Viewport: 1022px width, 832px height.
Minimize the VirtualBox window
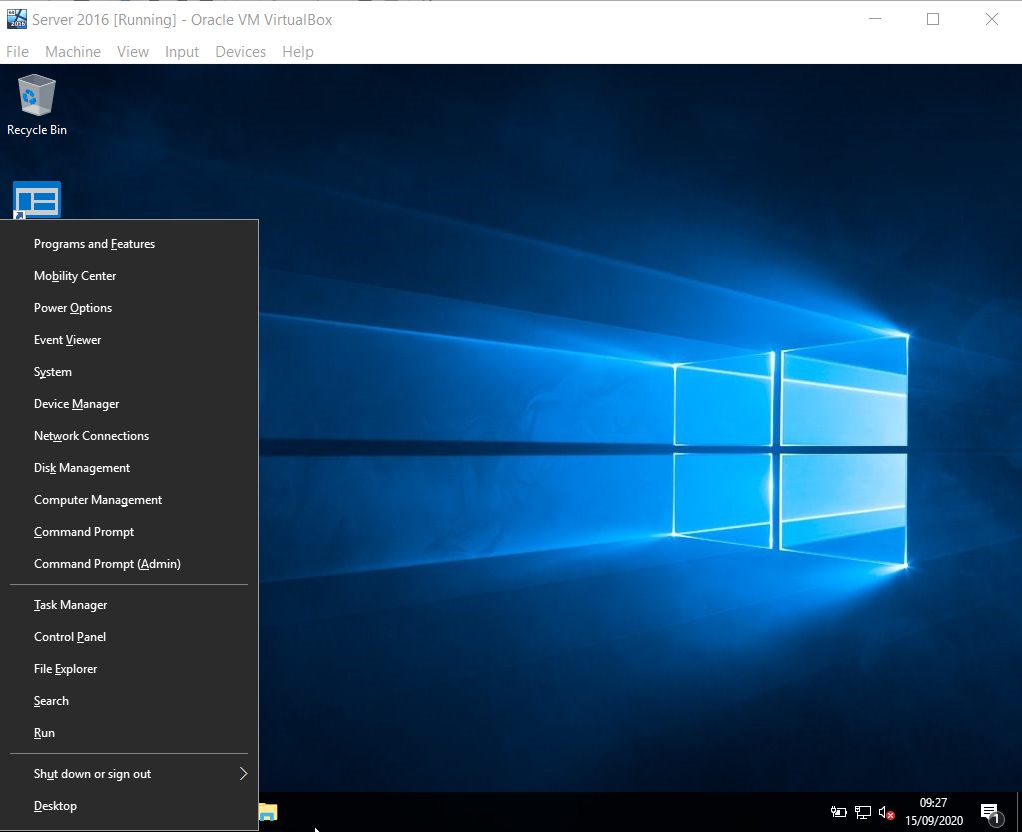[x=875, y=19]
